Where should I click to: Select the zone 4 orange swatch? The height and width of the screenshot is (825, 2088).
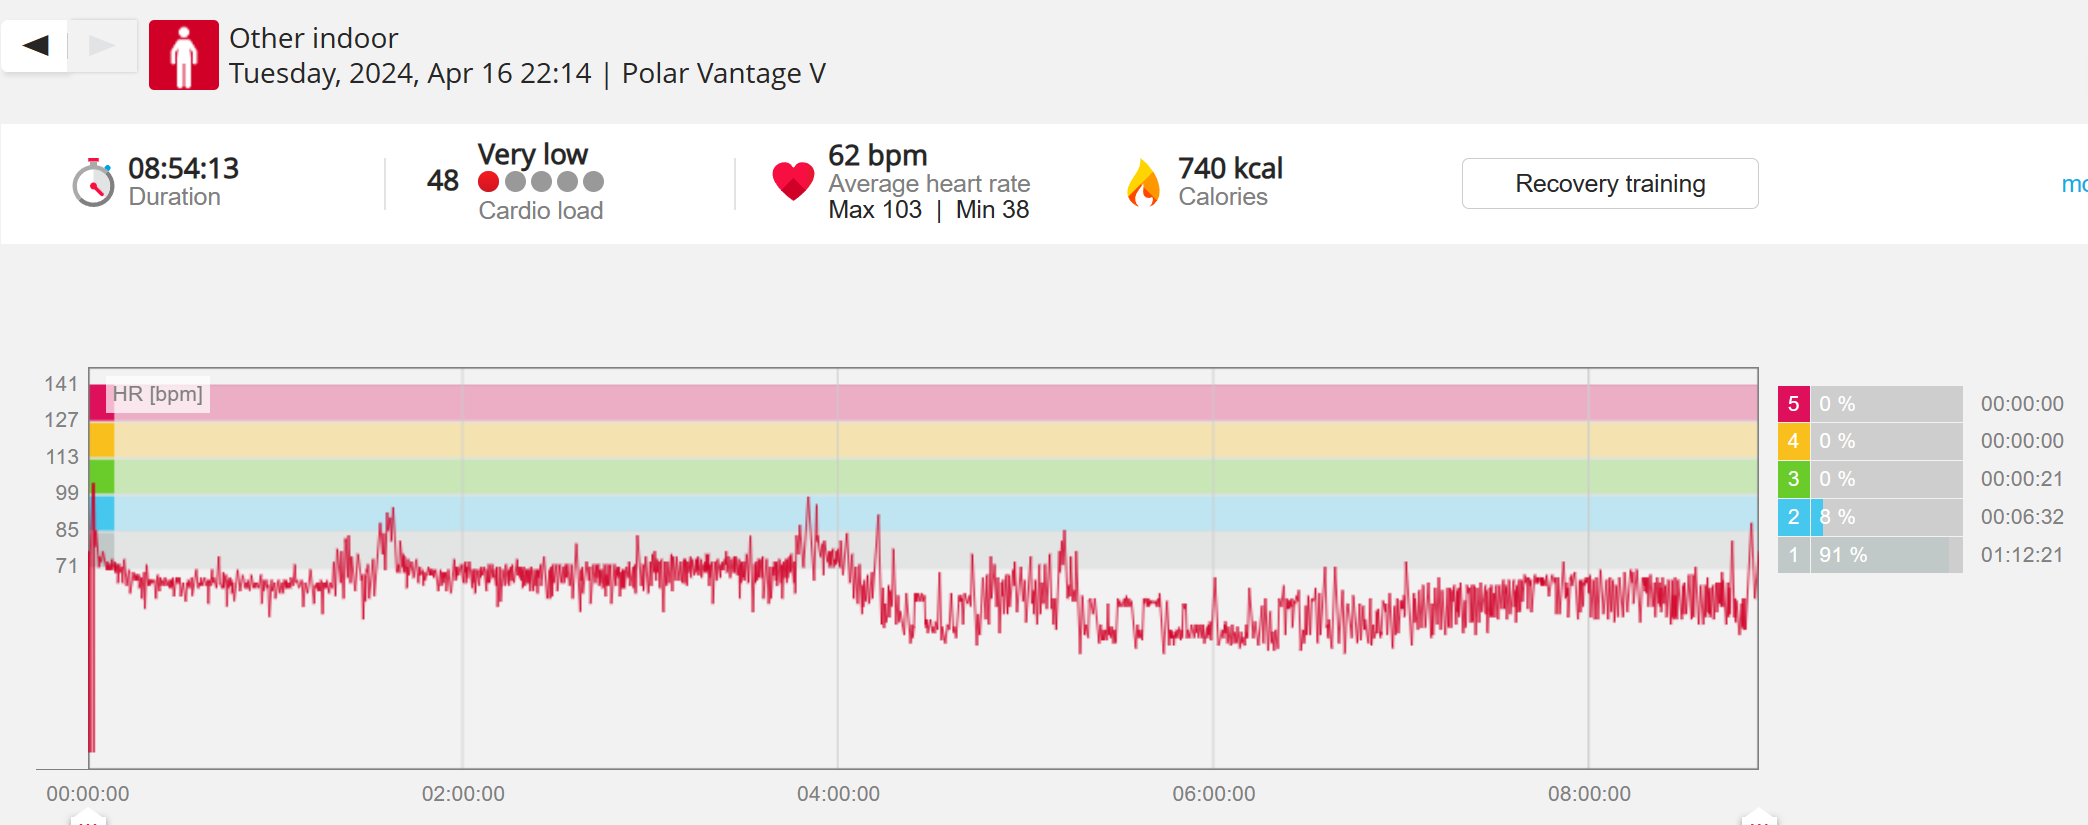coord(1793,441)
